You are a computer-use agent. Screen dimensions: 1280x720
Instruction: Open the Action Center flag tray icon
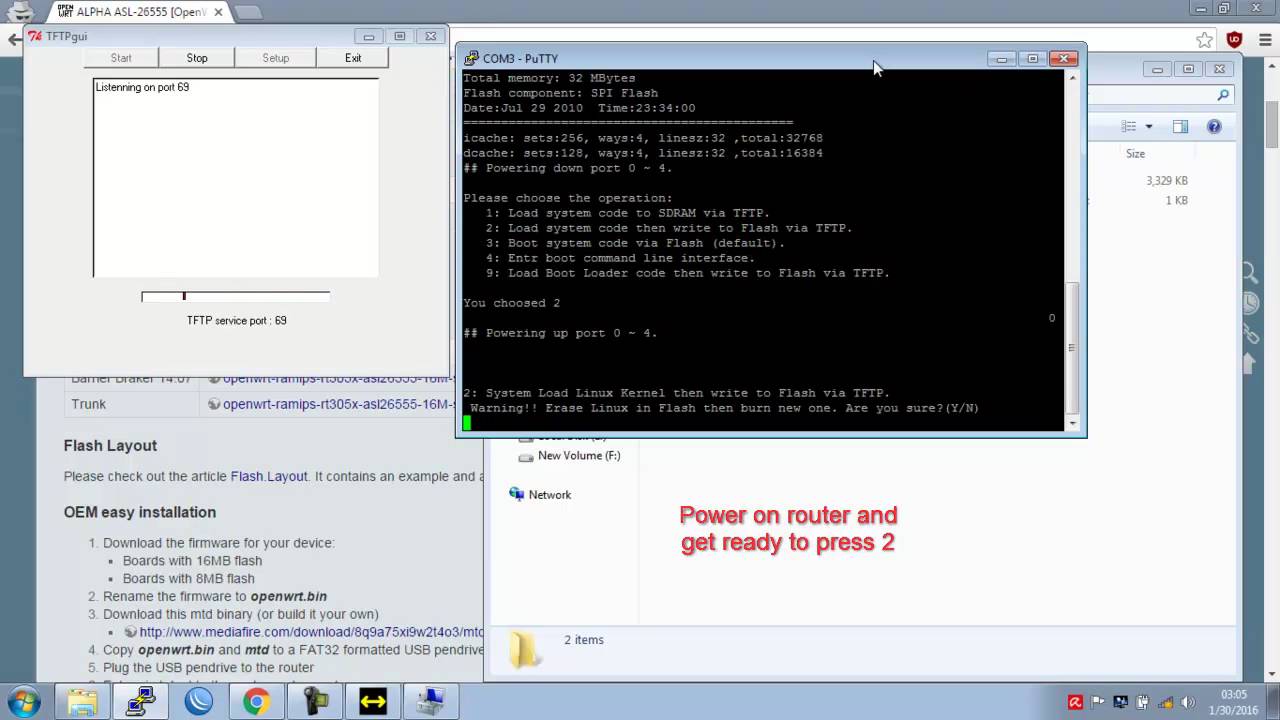pyautogui.click(x=1098, y=702)
